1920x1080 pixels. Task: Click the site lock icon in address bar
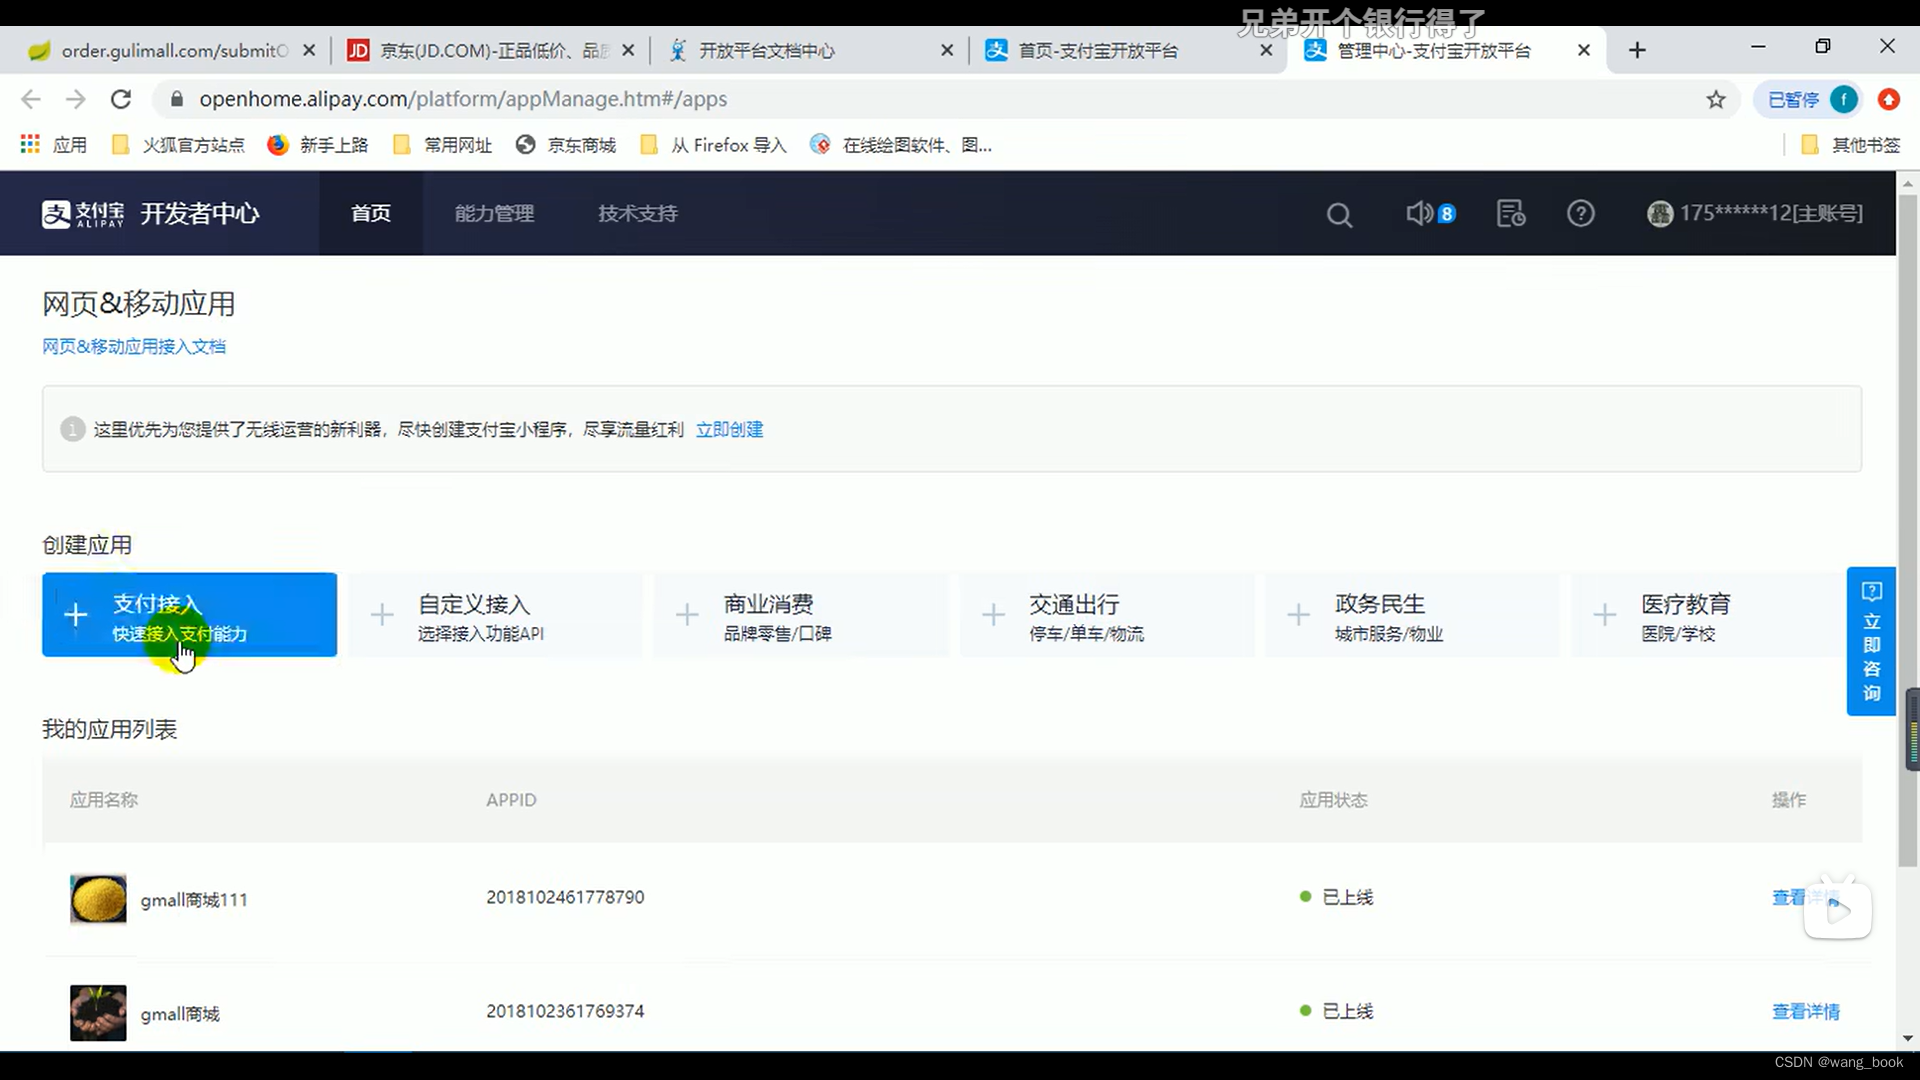pos(177,99)
